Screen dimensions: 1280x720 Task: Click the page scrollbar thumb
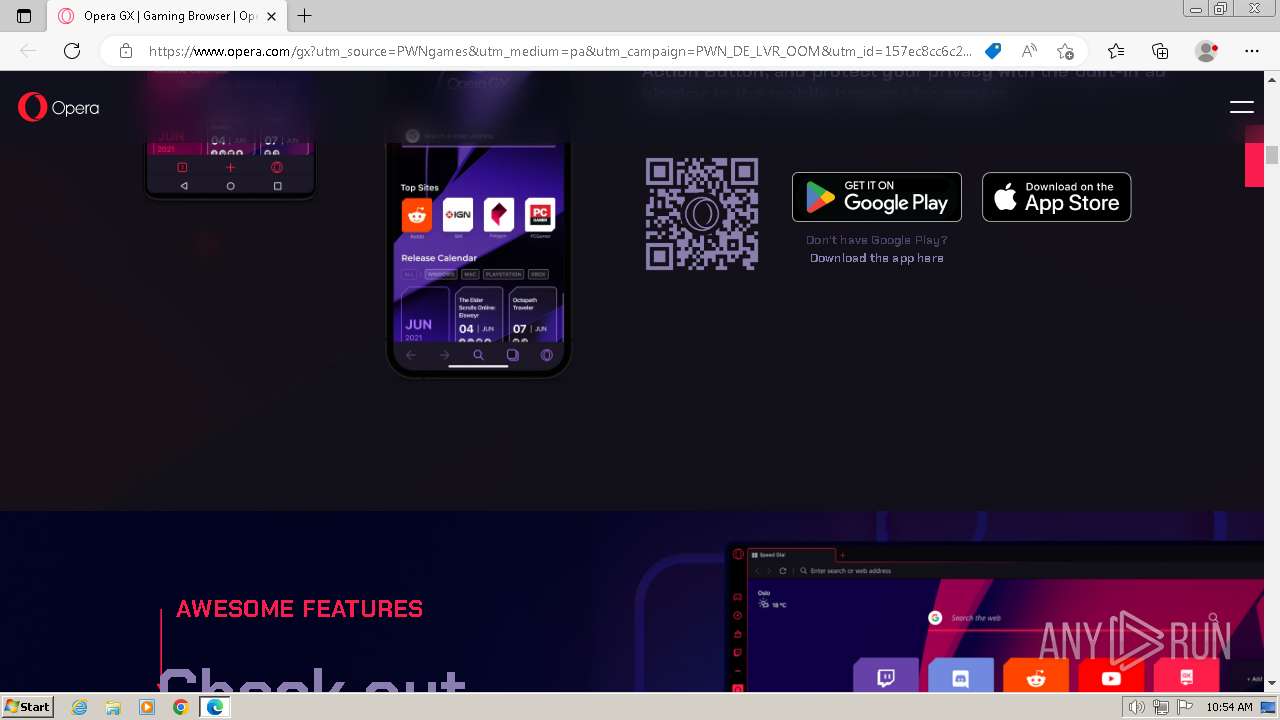1272,155
